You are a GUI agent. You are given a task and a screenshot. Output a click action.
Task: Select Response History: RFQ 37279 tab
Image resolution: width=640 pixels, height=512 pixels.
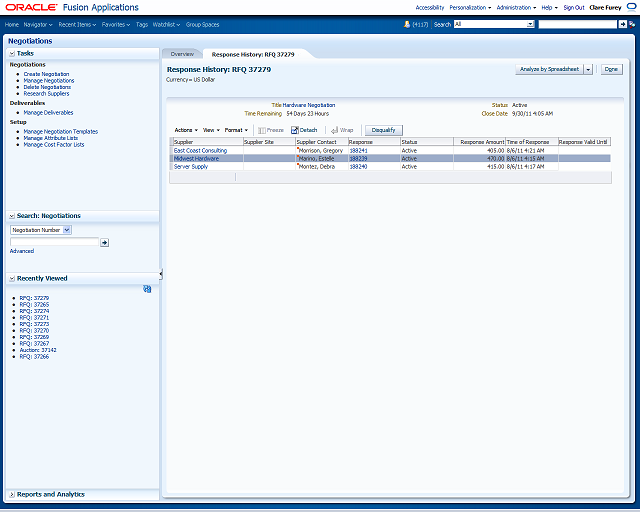pos(253,54)
